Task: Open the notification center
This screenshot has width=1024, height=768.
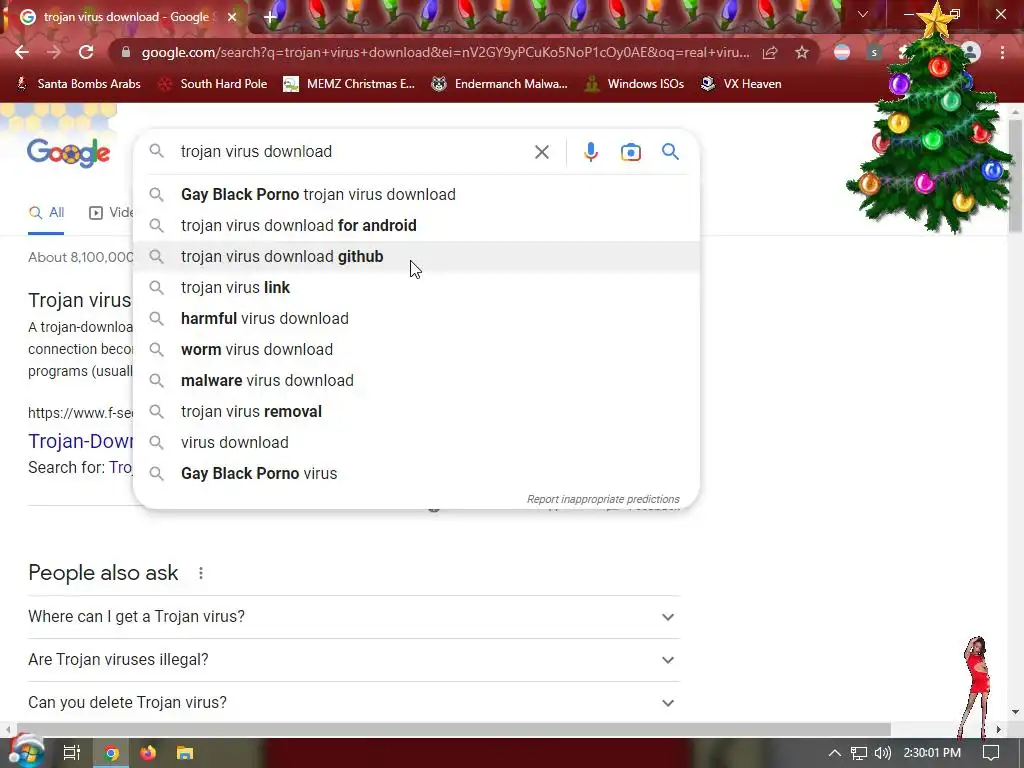Action: [x=991, y=753]
